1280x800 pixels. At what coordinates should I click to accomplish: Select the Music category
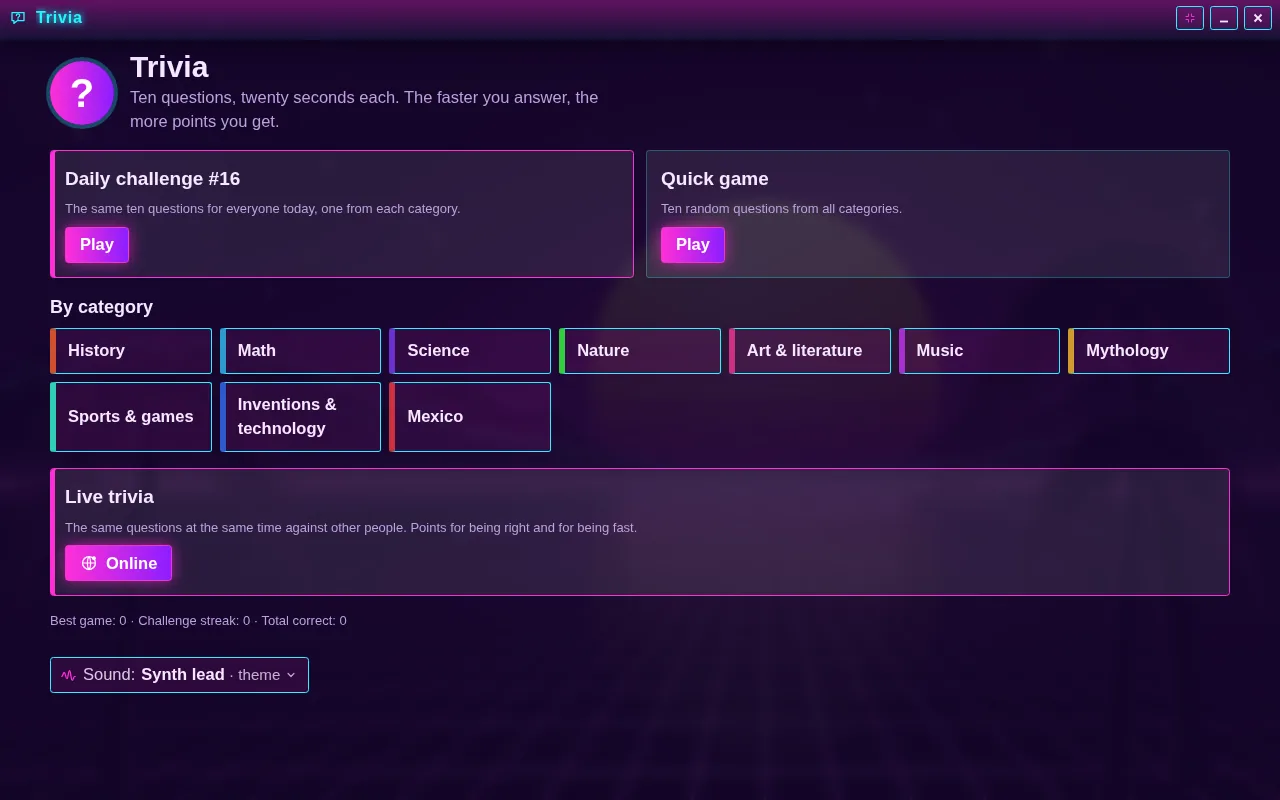[979, 351]
